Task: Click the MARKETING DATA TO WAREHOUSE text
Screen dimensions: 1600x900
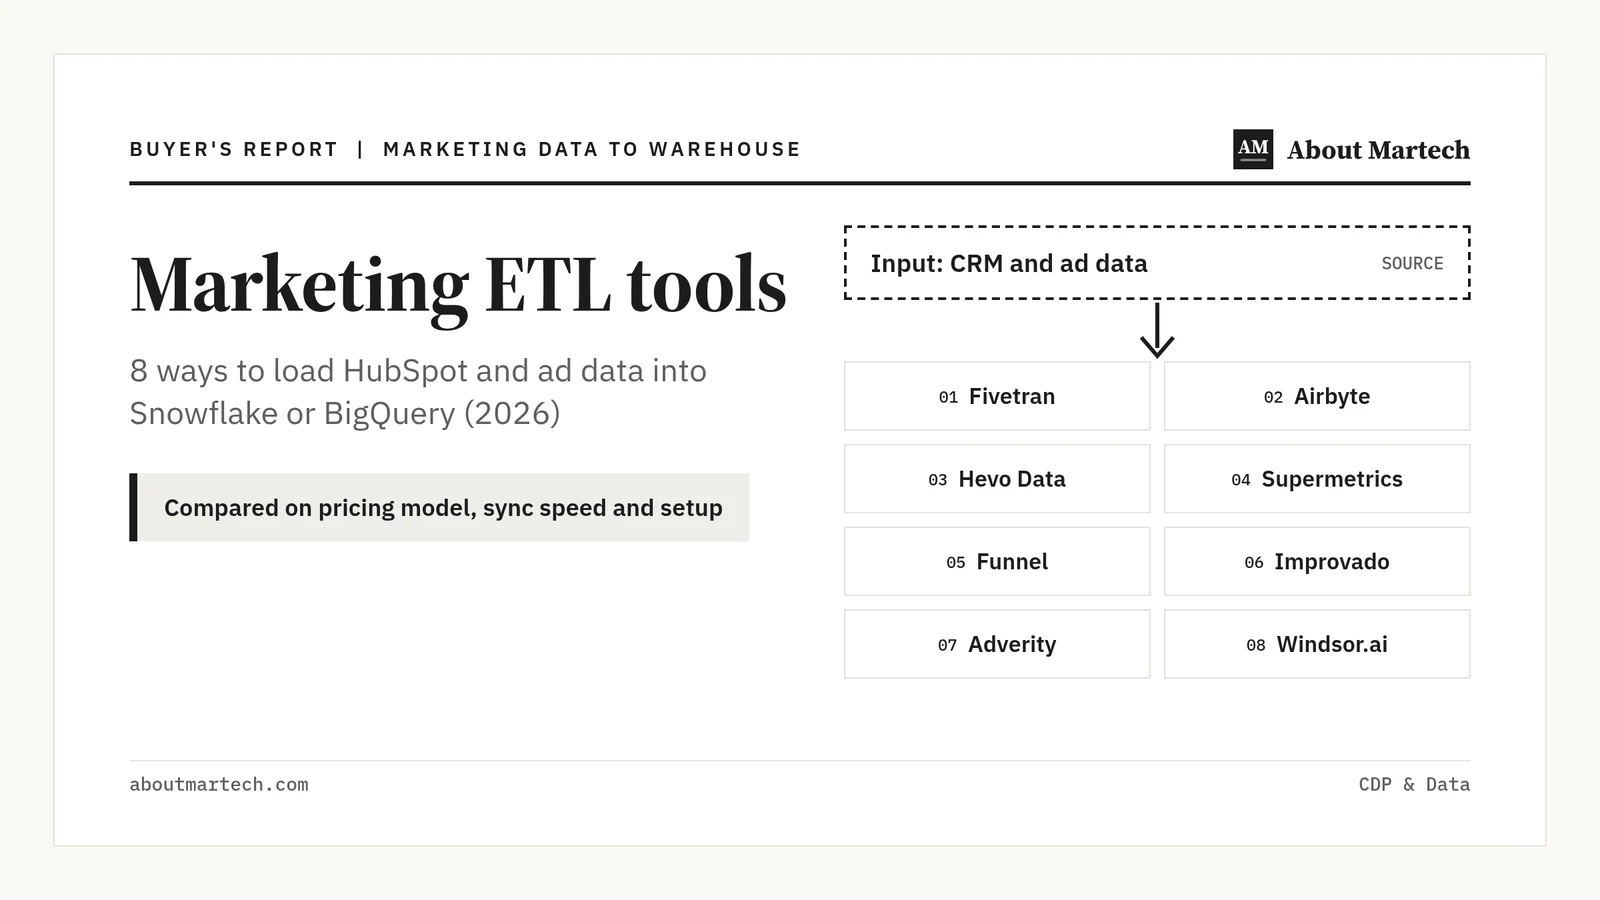Action: (x=592, y=149)
